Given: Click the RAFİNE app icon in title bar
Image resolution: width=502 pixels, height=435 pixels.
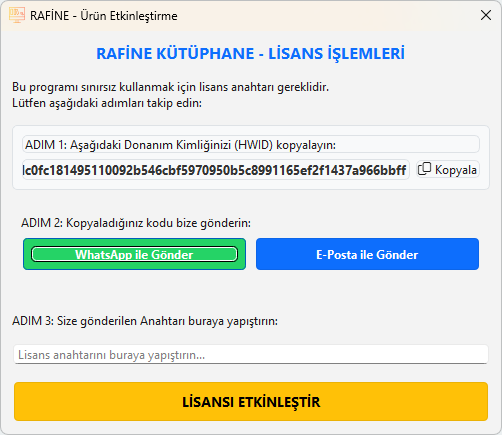Looking at the screenshot, I should (17, 15).
